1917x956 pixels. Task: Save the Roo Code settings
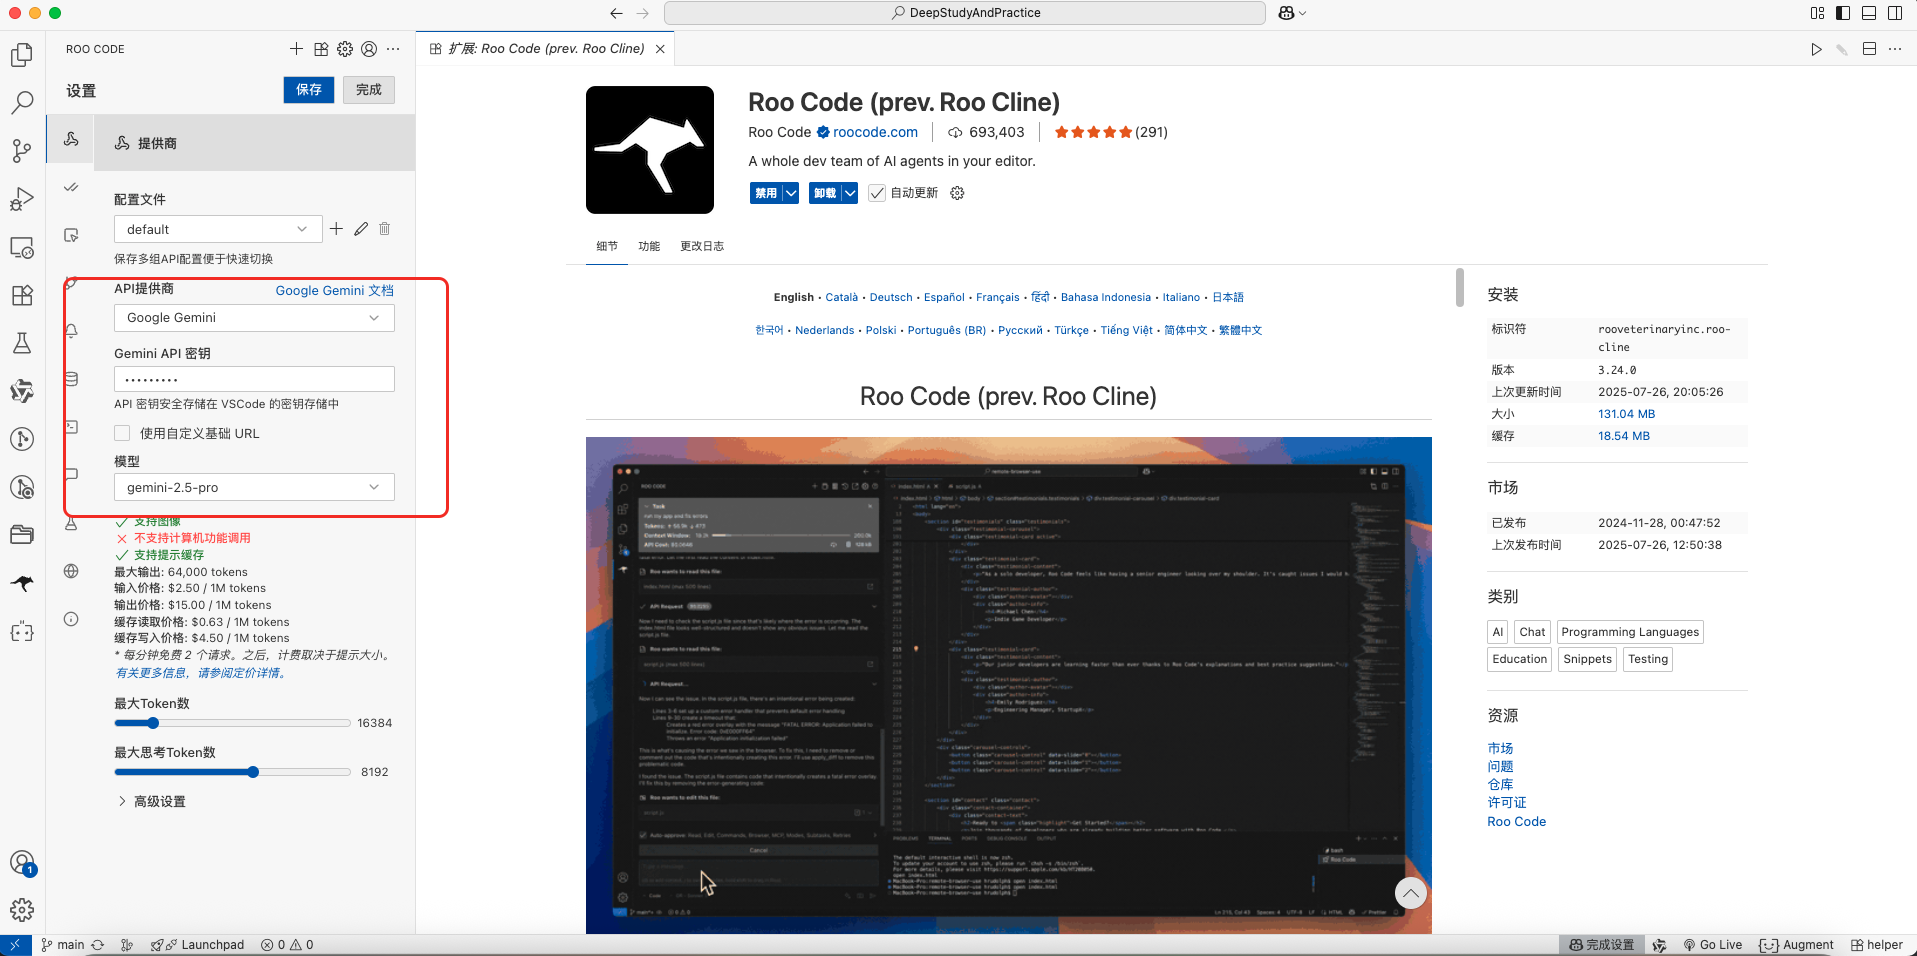309,90
